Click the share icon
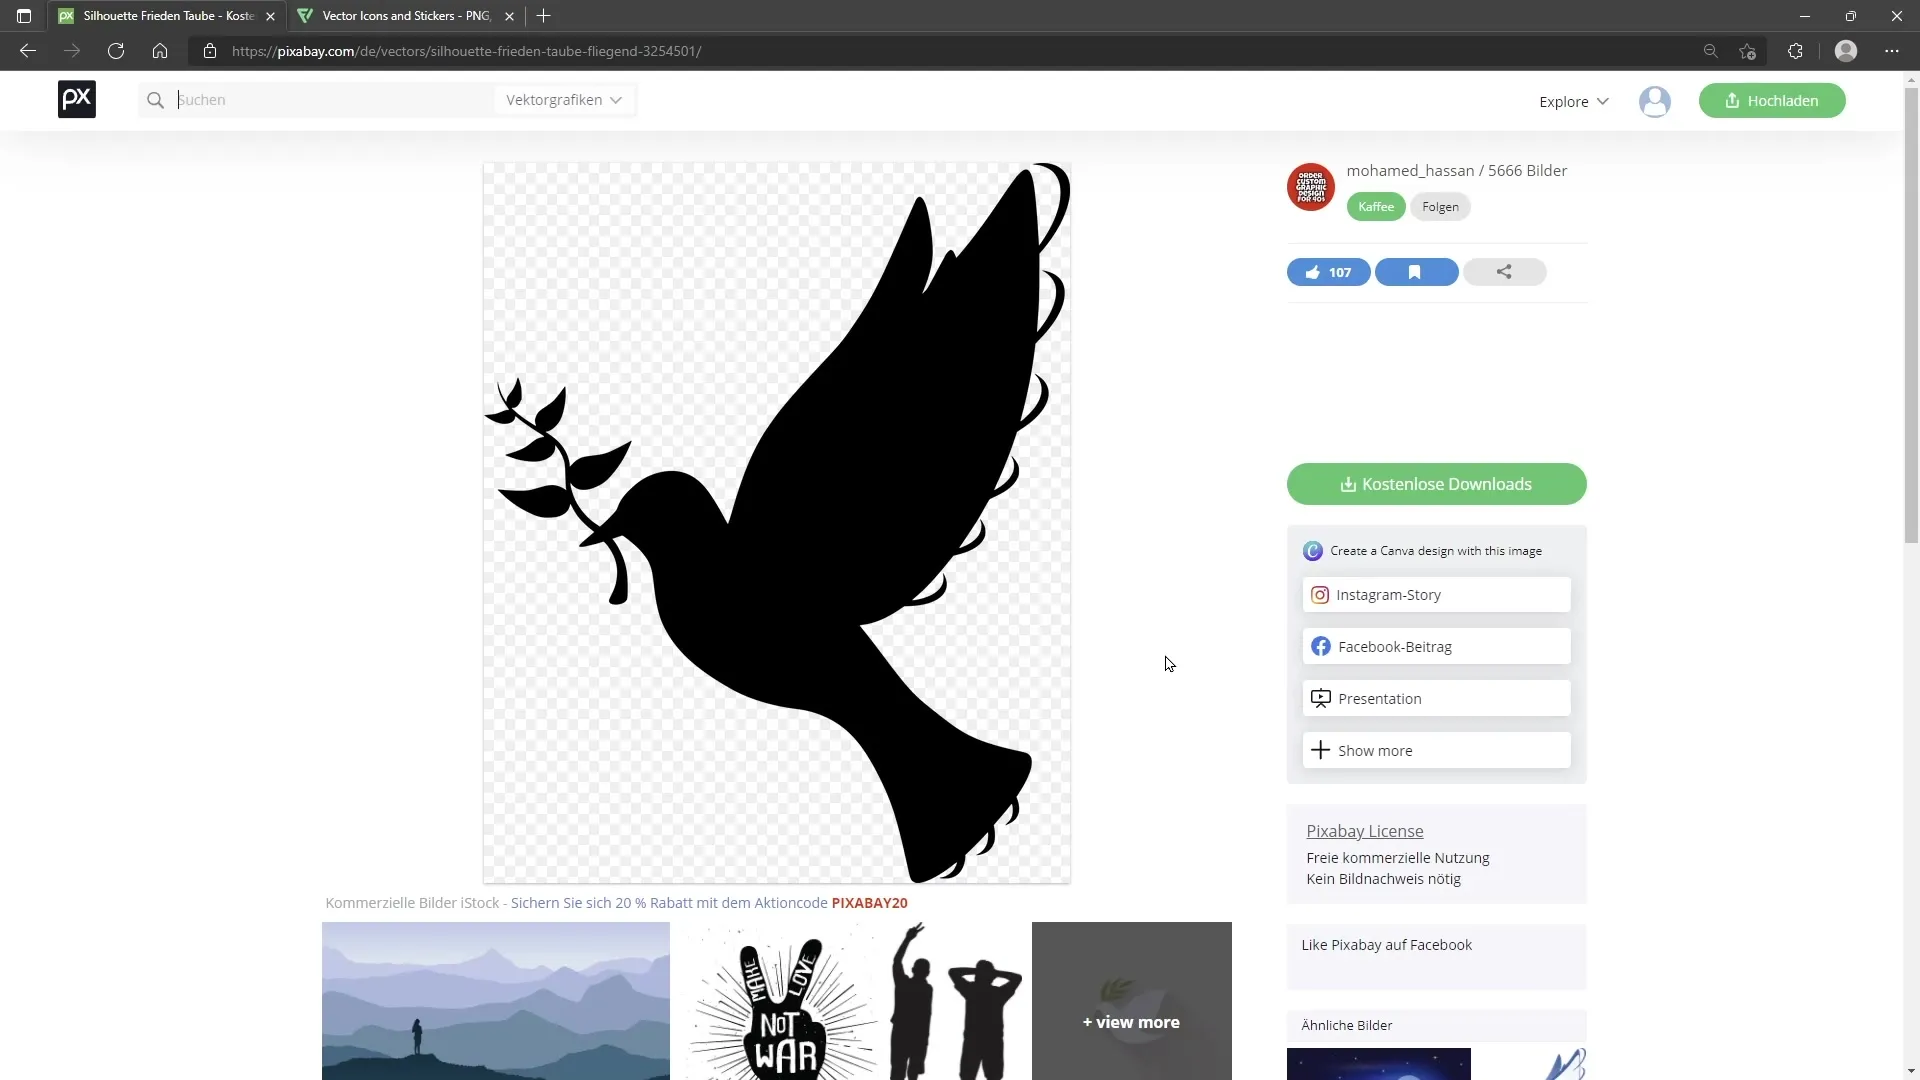Screen dimensions: 1920x1080 tap(1505, 272)
